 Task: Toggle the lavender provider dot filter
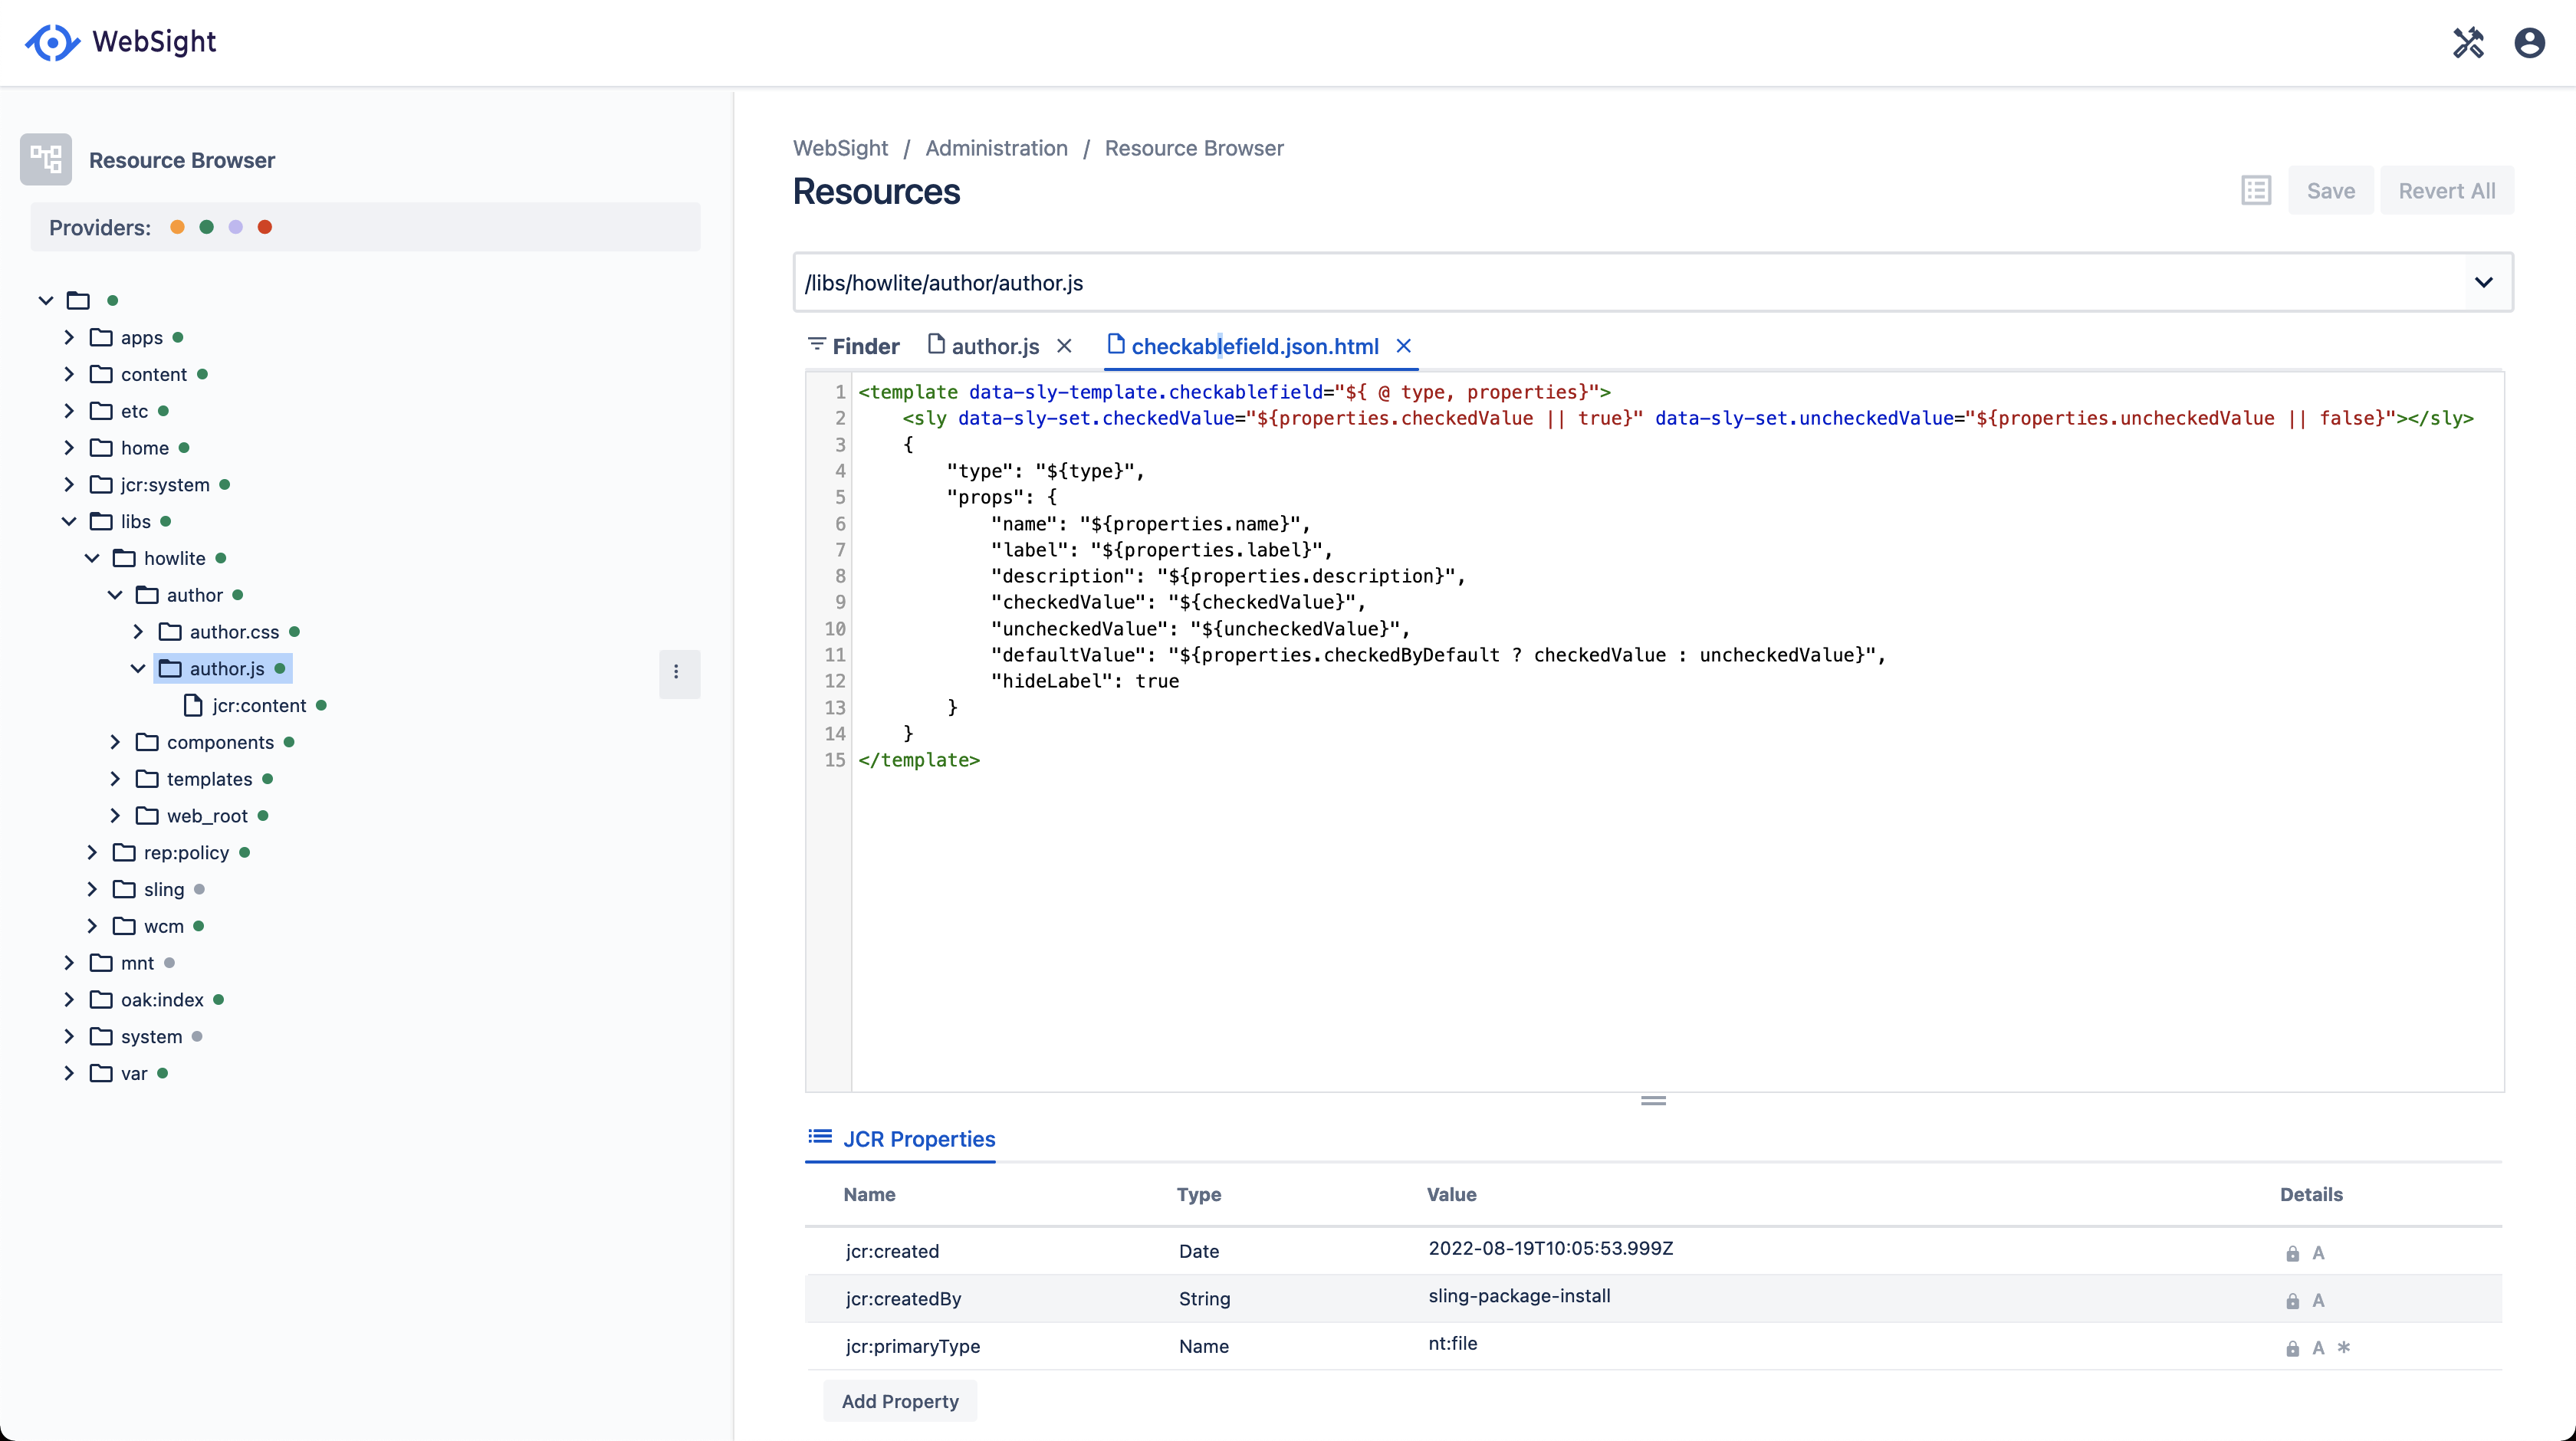(x=235, y=227)
